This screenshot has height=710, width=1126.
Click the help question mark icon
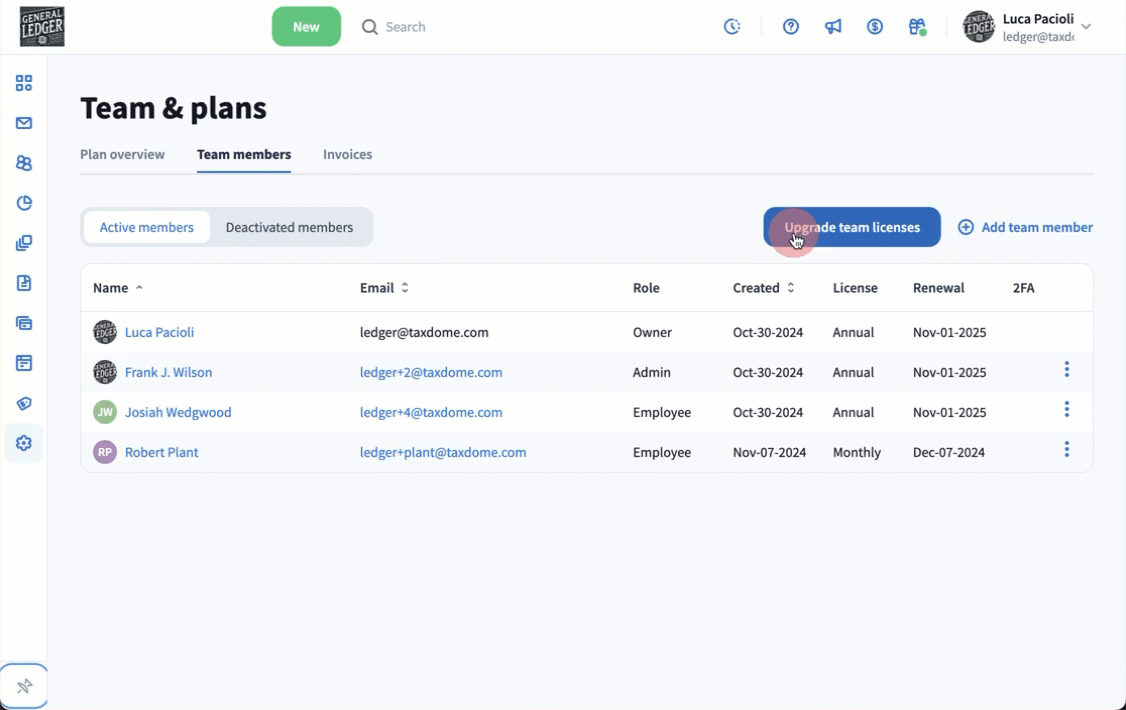pos(791,27)
